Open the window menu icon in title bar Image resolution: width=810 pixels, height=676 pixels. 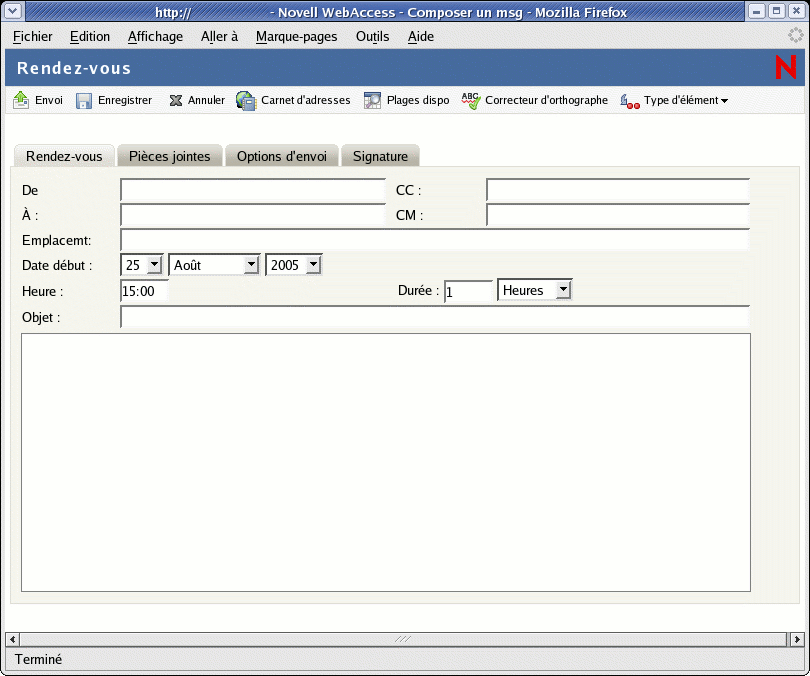pos(13,10)
